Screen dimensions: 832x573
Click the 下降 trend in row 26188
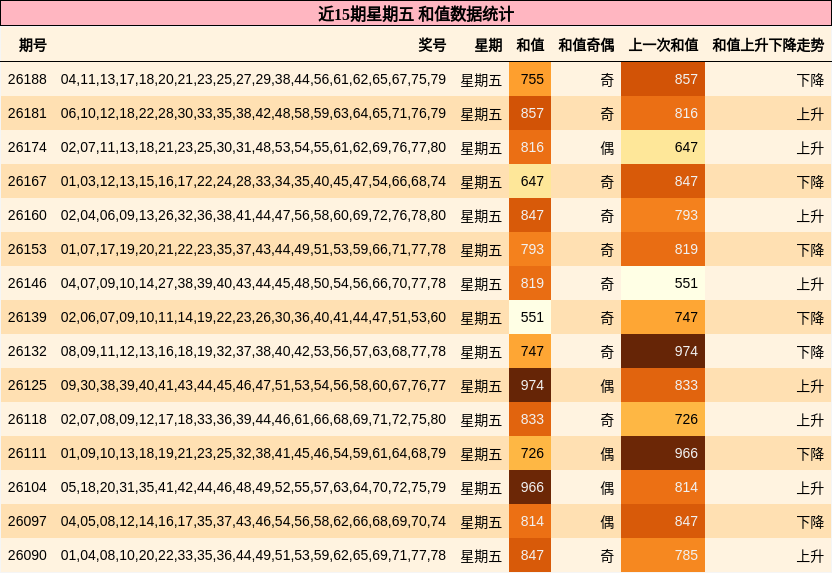tap(810, 80)
